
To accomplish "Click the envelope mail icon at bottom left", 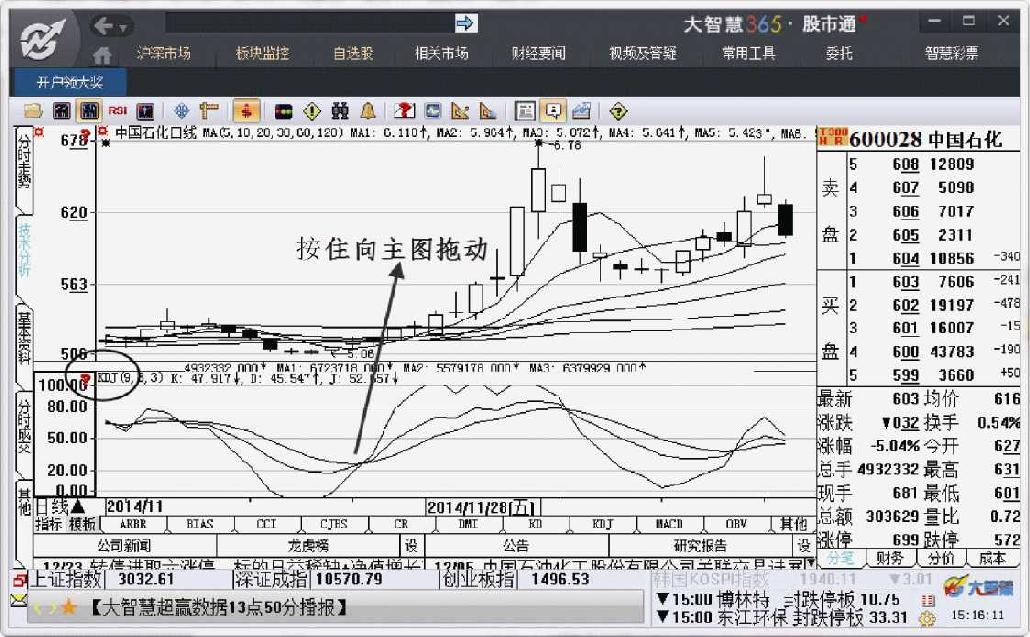I will point(18,600).
